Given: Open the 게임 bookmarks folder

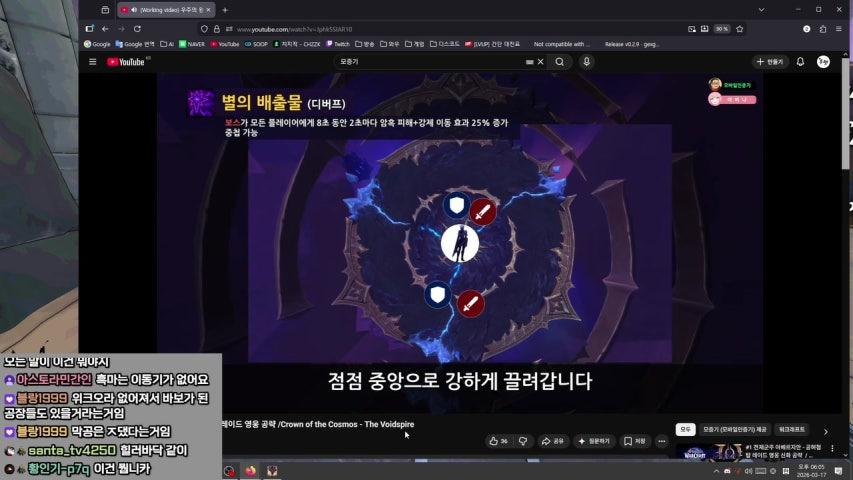Looking at the screenshot, I should pyautogui.click(x=415, y=44).
